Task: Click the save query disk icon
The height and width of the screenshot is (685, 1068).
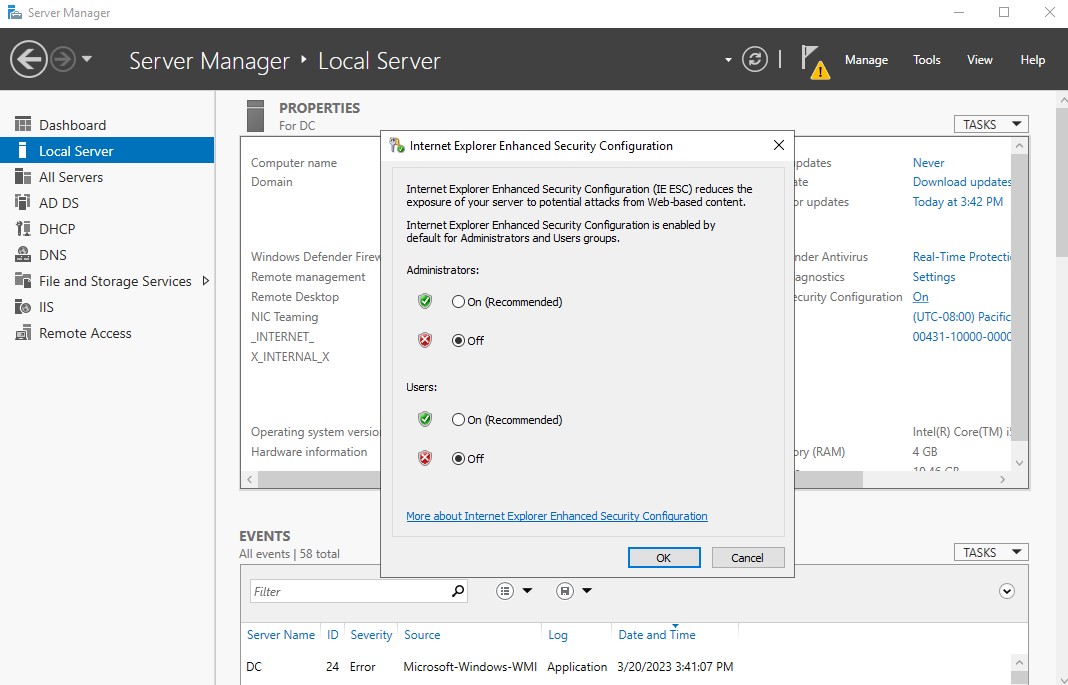Action: [565, 591]
